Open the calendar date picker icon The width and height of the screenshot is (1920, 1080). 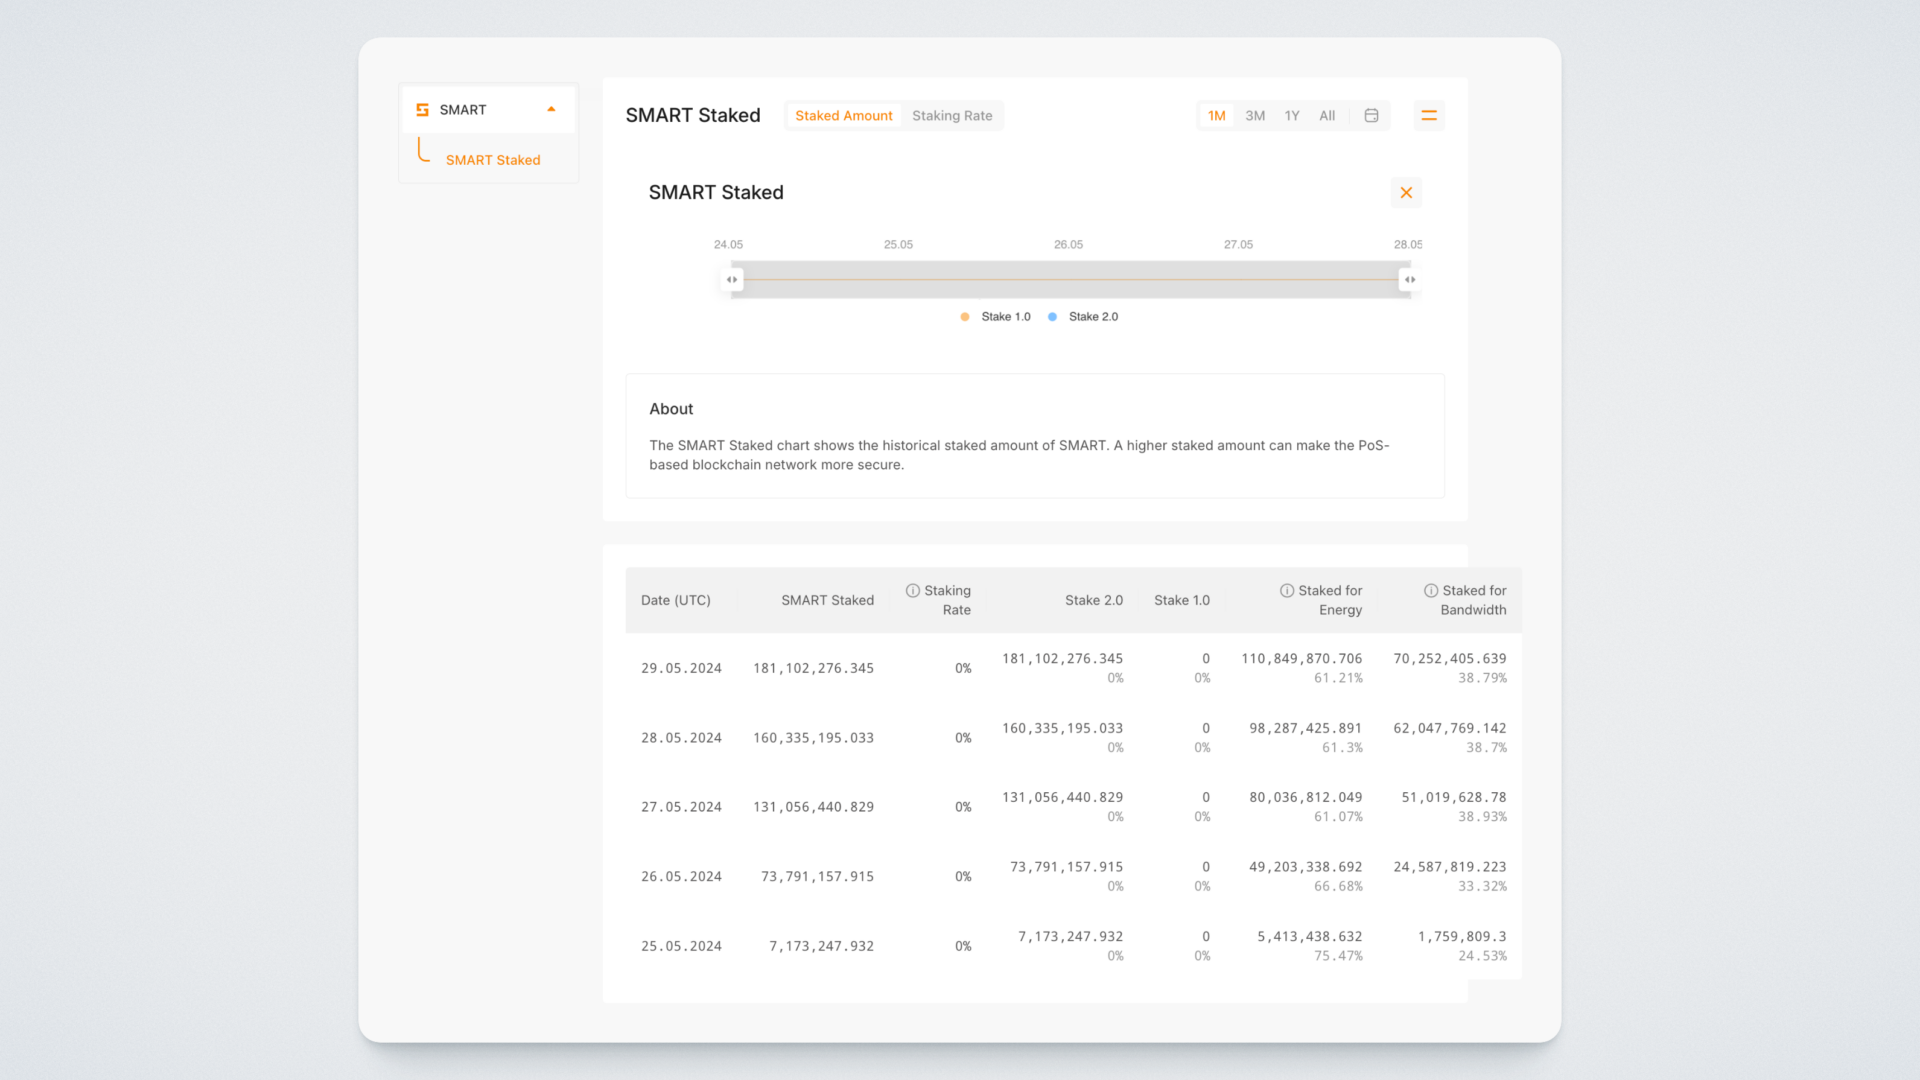point(1371,116)
